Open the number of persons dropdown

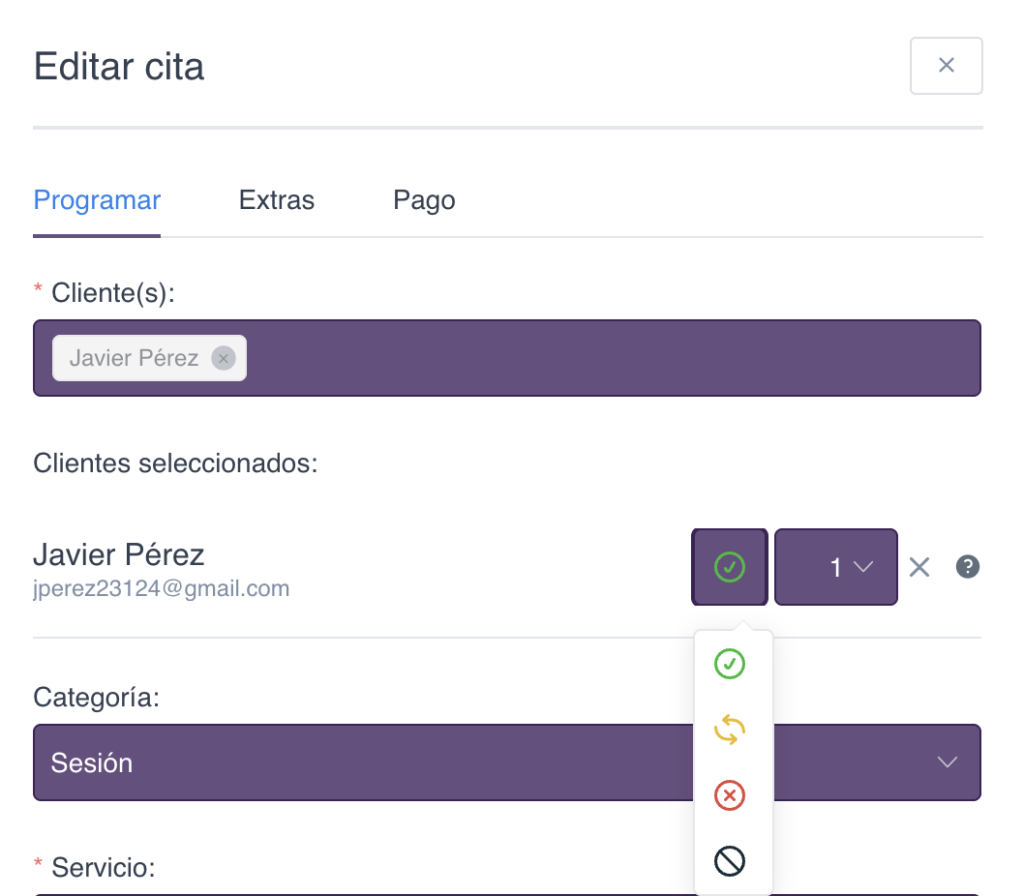pos(836,567)
